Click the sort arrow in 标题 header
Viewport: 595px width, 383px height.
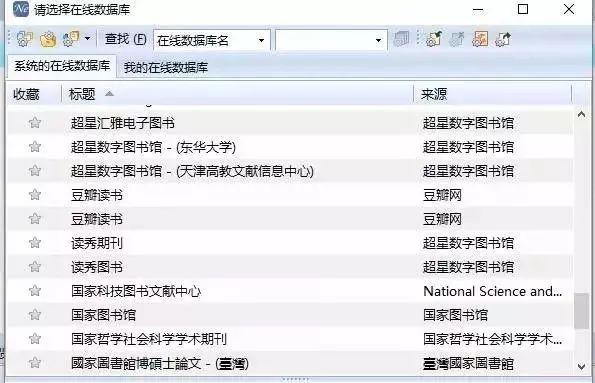[109, 93]
